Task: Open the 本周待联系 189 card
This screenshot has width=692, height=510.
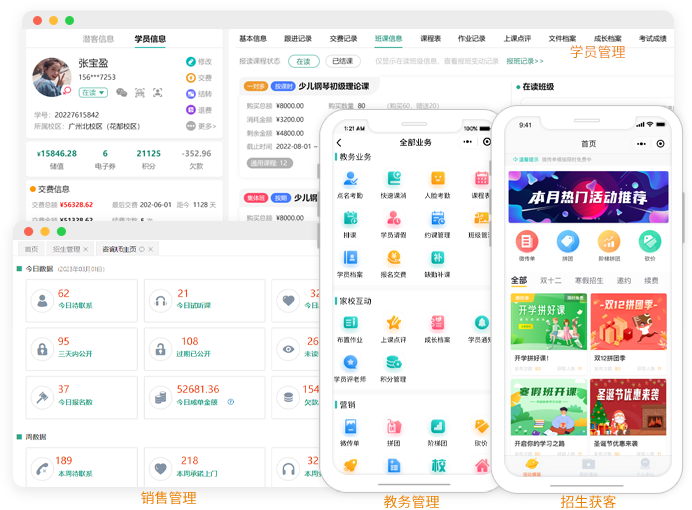Action: 82,467
